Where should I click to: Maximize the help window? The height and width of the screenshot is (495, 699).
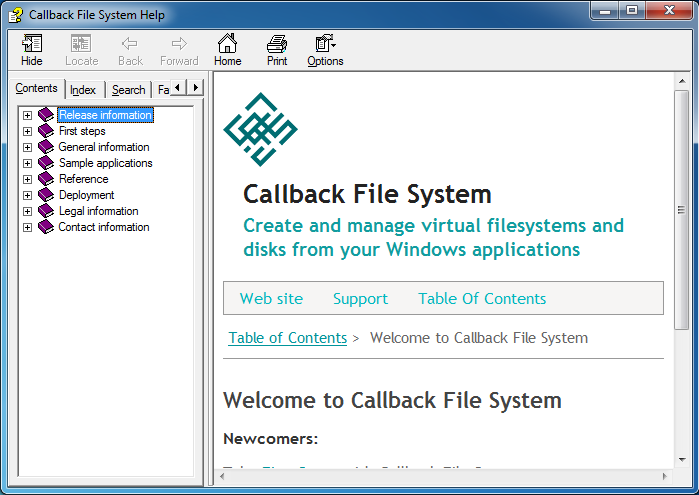tap(631, 11)
